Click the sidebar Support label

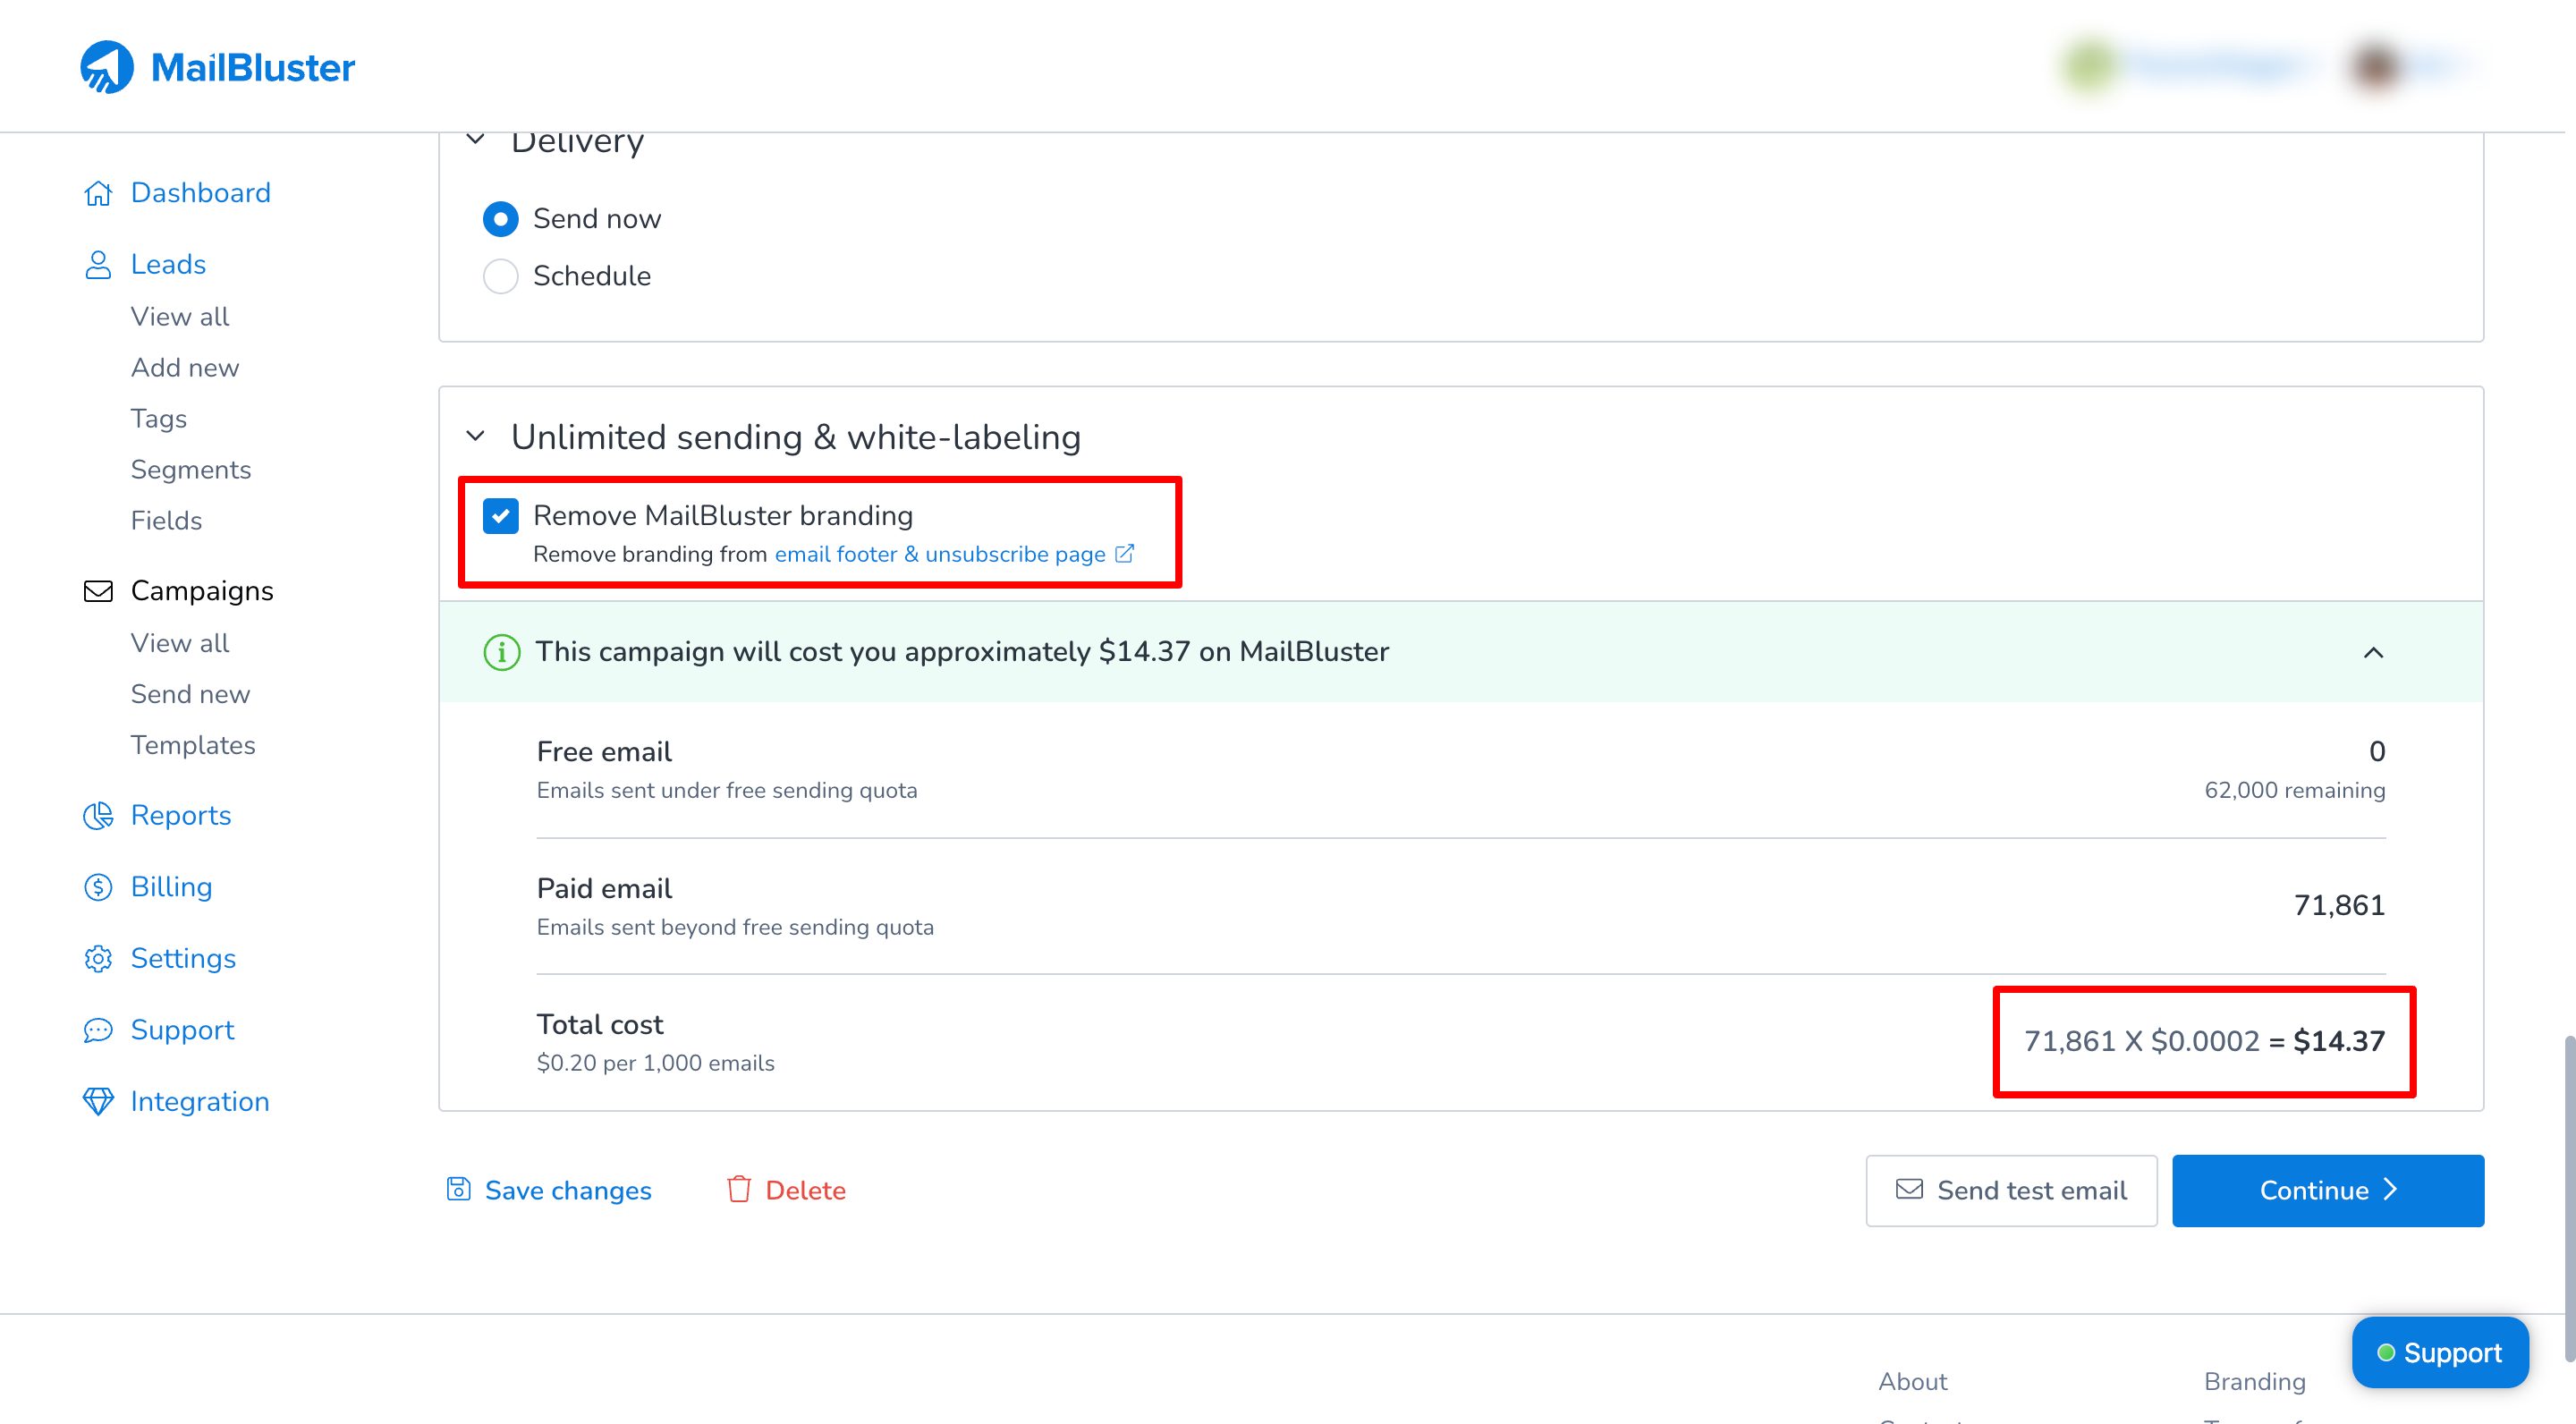click(182, 1030)
